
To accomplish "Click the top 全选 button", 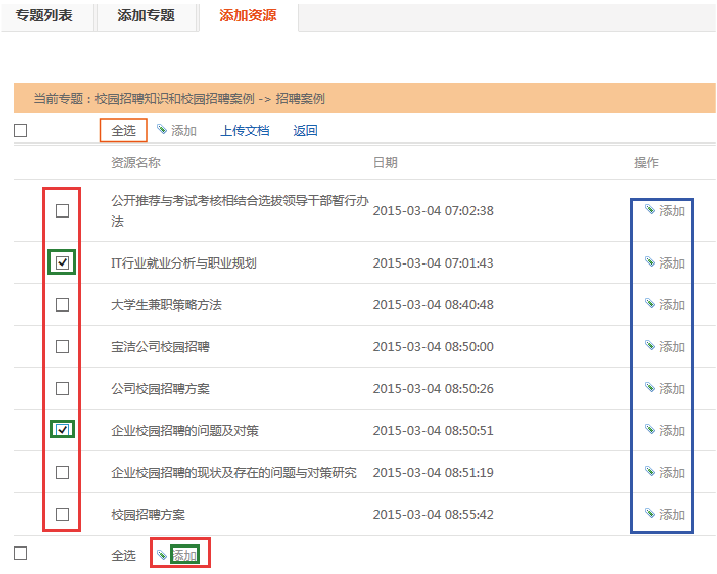I will (123, 130).
